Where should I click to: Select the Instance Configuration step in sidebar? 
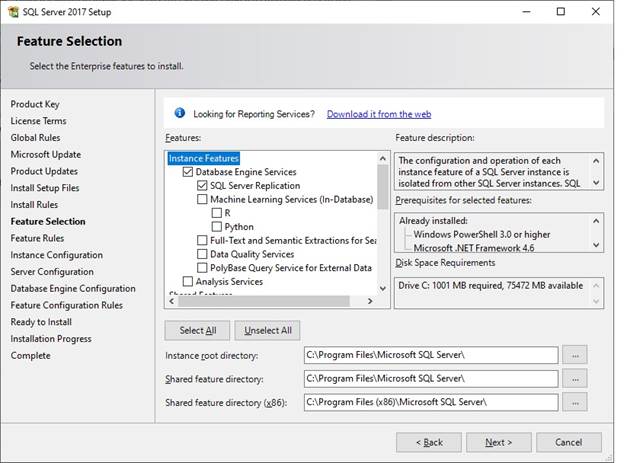(56, 255)
